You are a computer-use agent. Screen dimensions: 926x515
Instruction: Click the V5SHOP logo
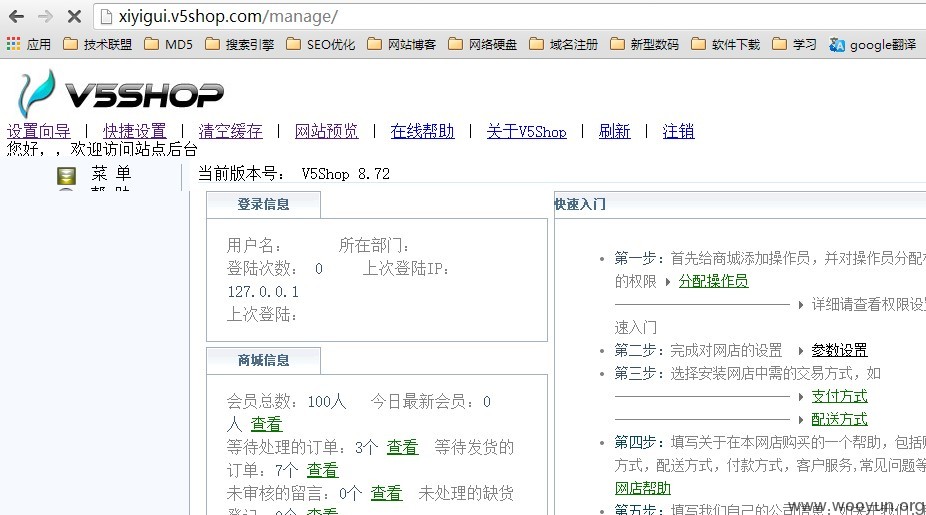[x=120, y=93]
